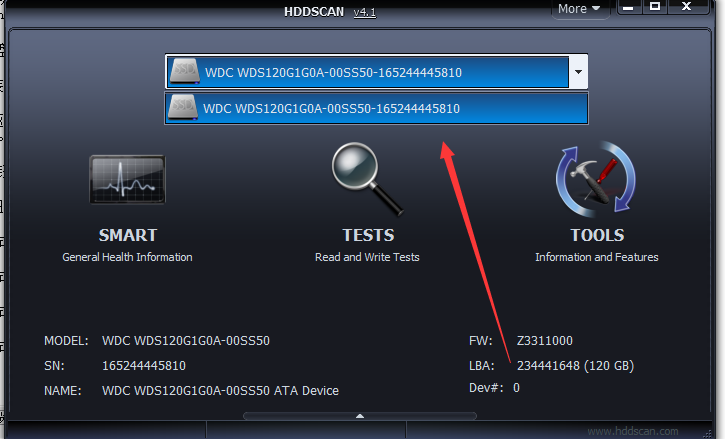Close the HDDScan window

tap(687, 6)
